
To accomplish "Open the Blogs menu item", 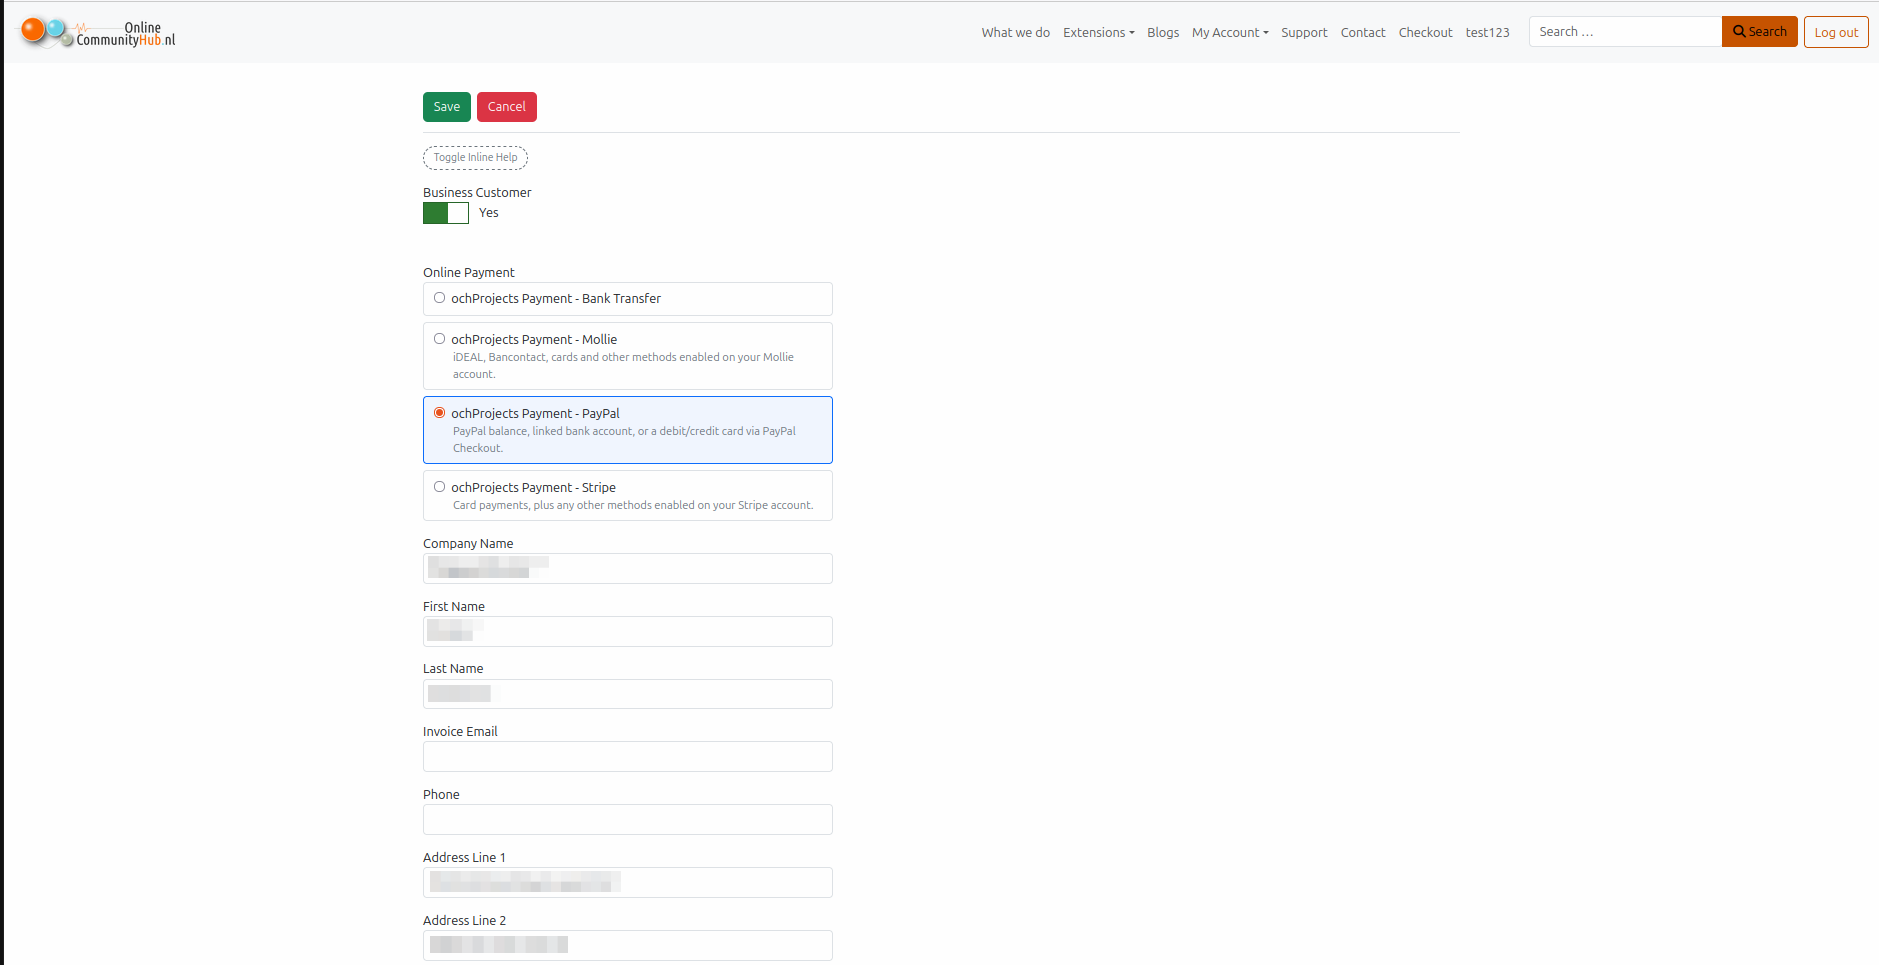I will [1163, 32].
